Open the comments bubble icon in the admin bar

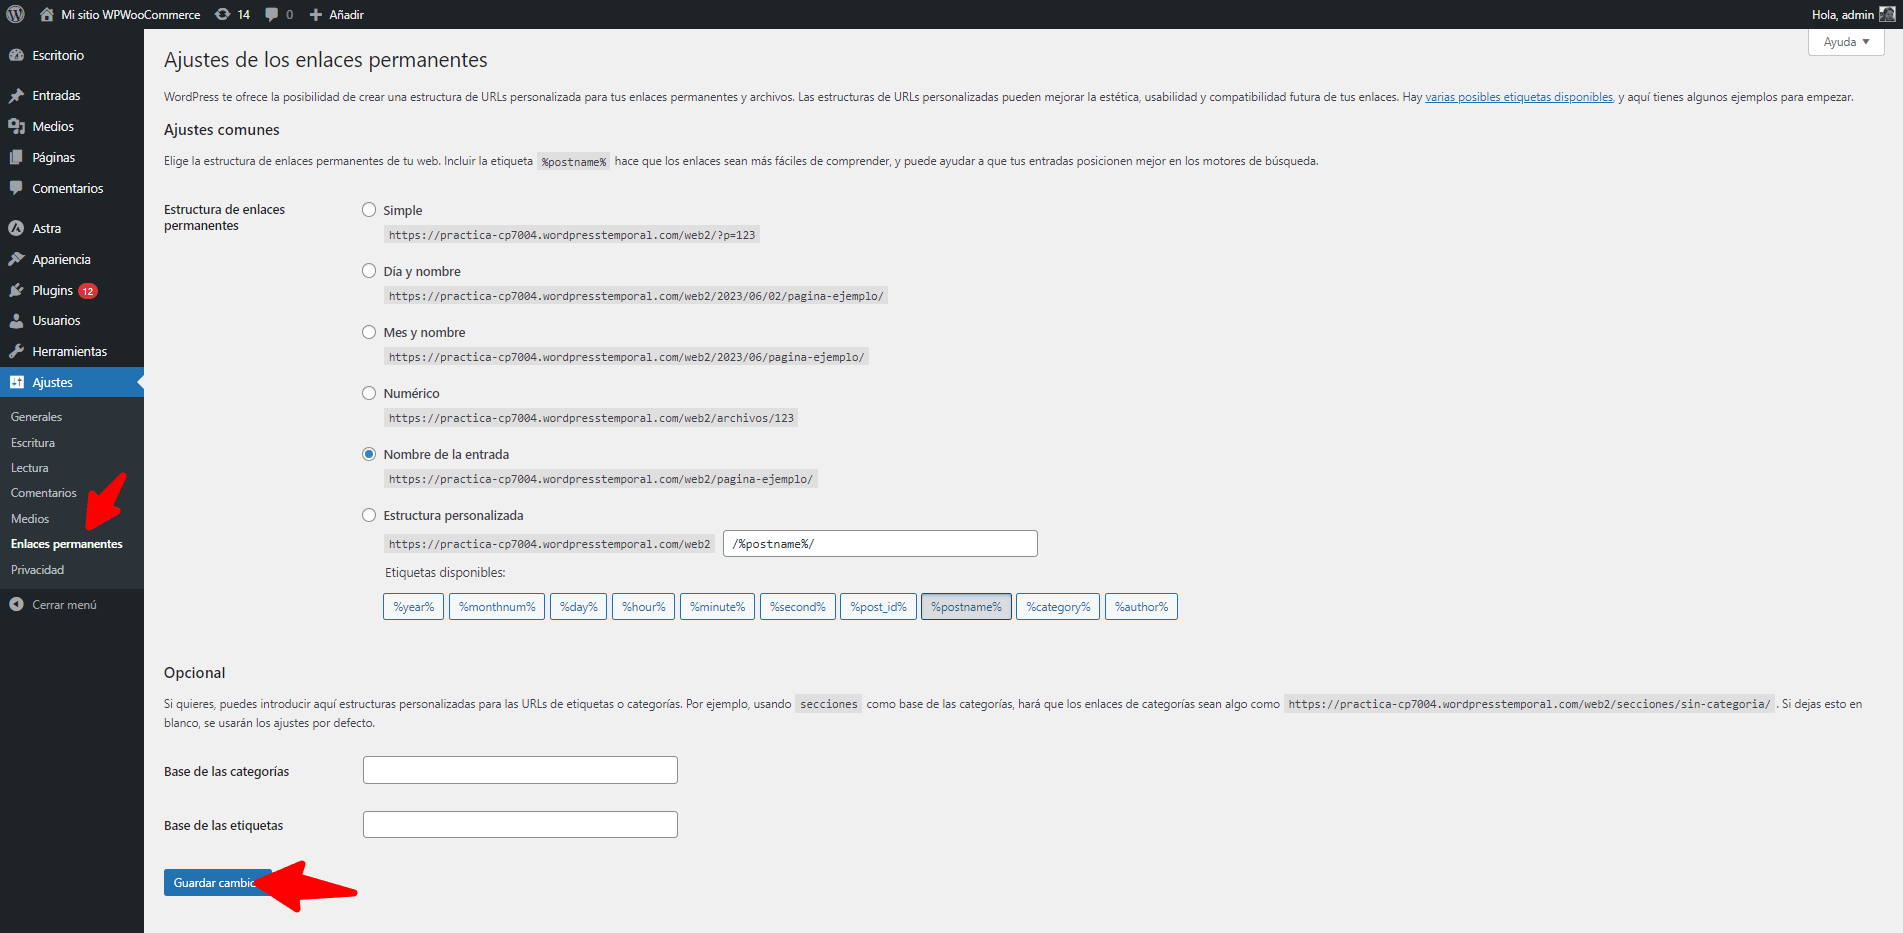272,14
